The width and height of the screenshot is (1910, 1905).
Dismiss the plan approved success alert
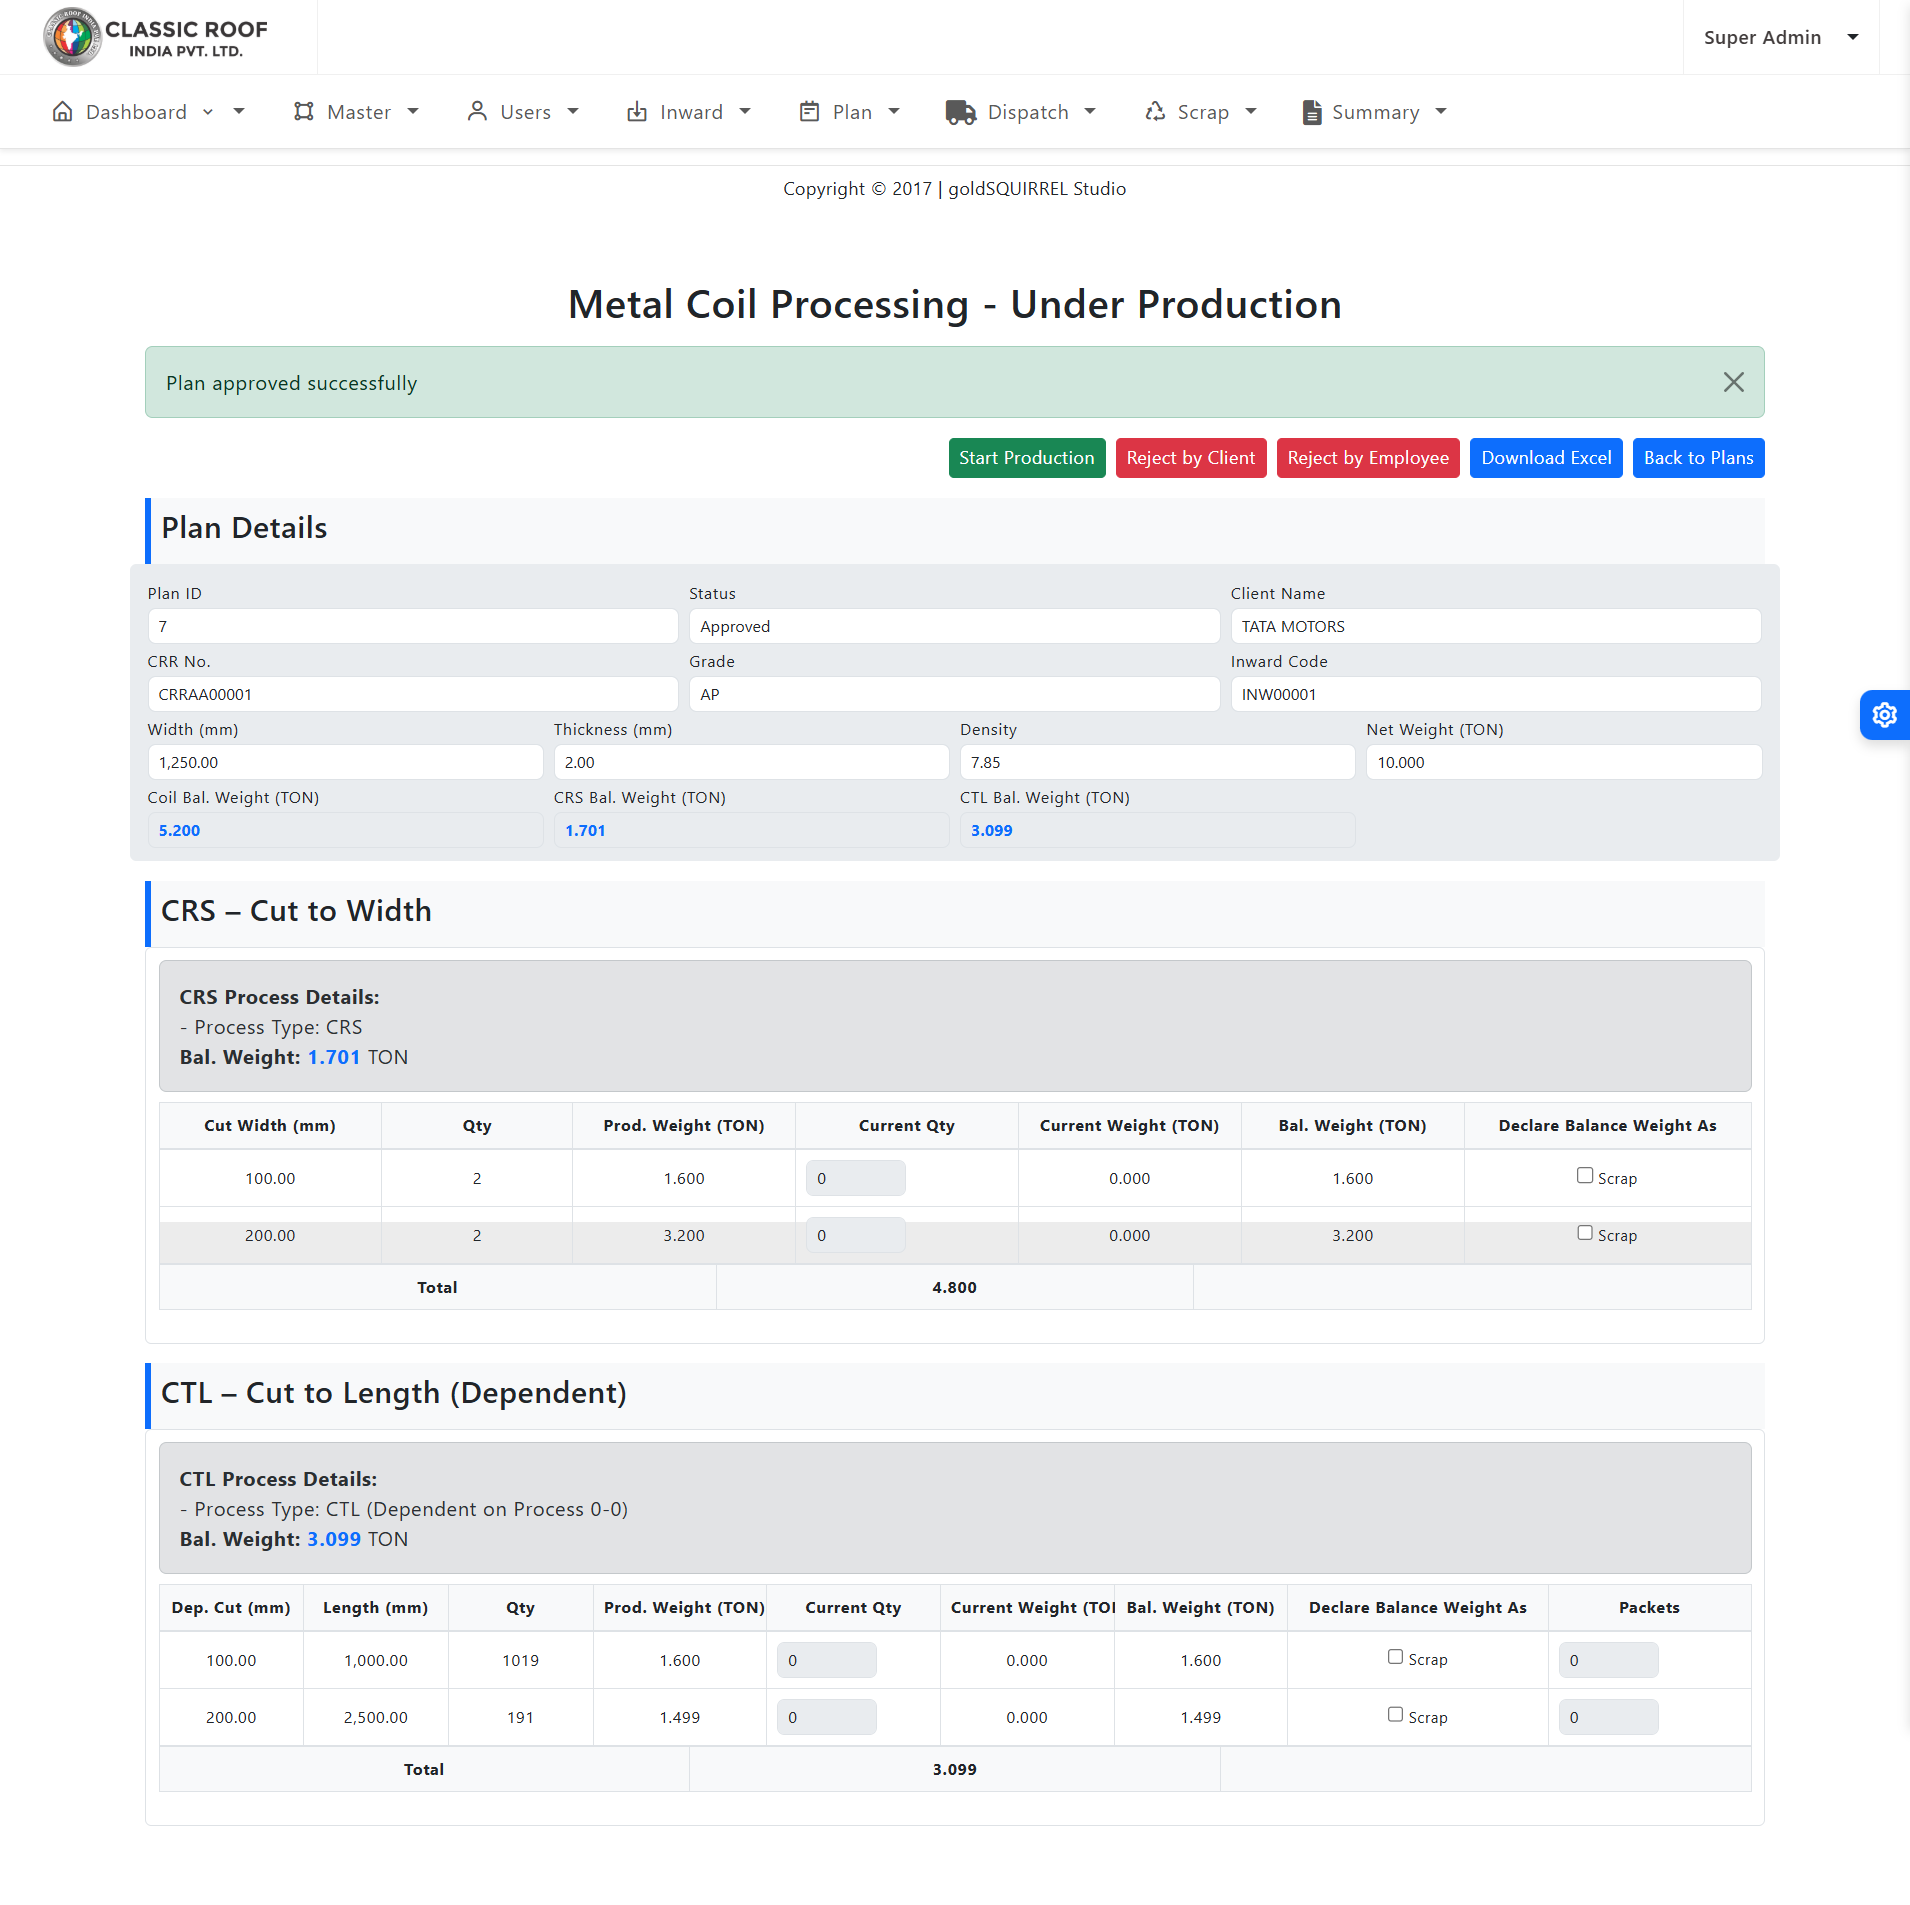1733,382
